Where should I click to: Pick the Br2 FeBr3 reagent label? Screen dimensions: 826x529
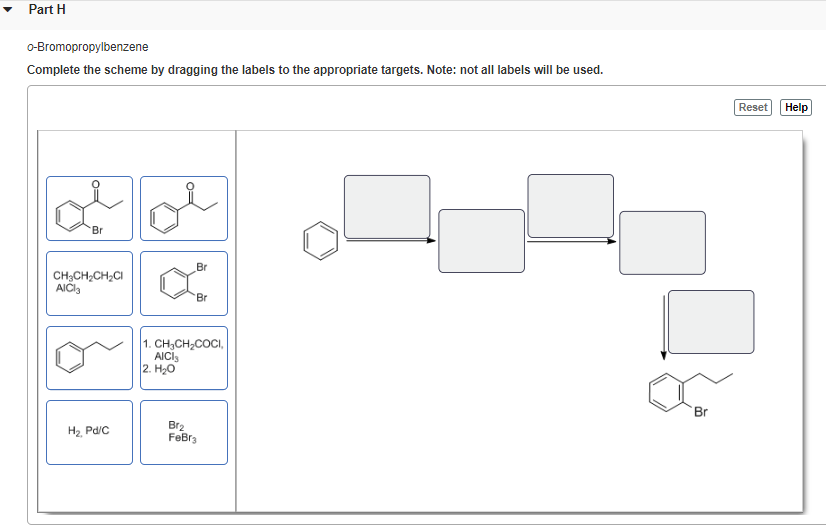click(184, 433)
